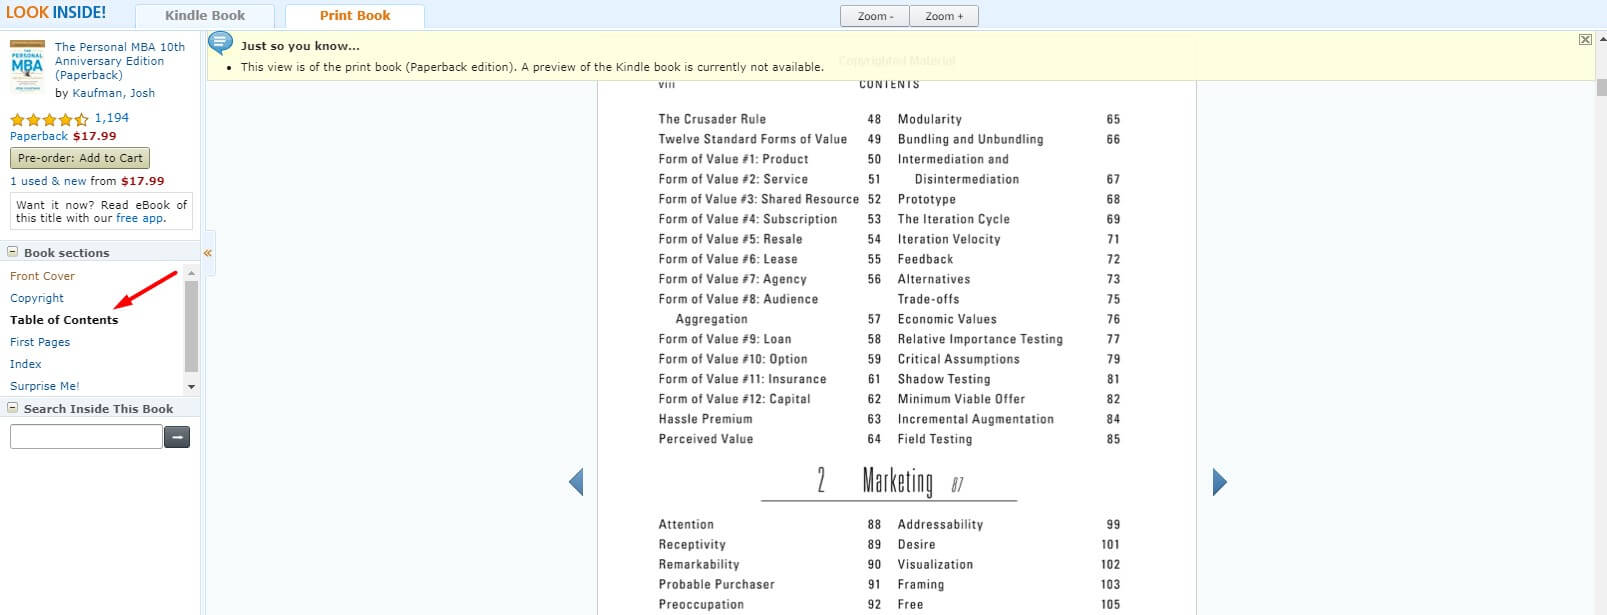Click 'Prototype' contents entry
1607x615 pixels.
click(926, 199)
